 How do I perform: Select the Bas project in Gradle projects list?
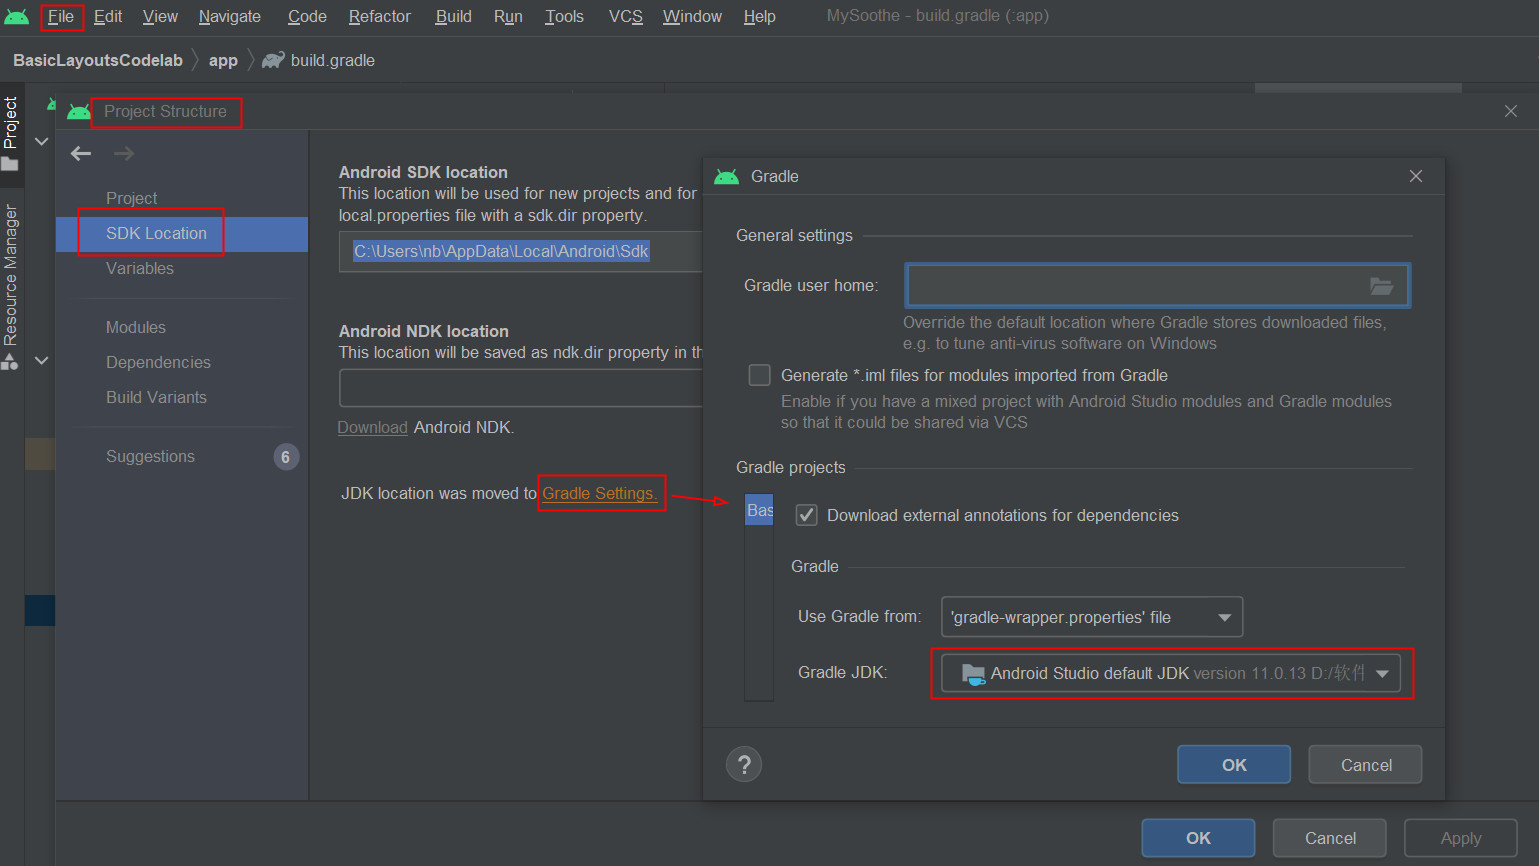click(759, 511)
